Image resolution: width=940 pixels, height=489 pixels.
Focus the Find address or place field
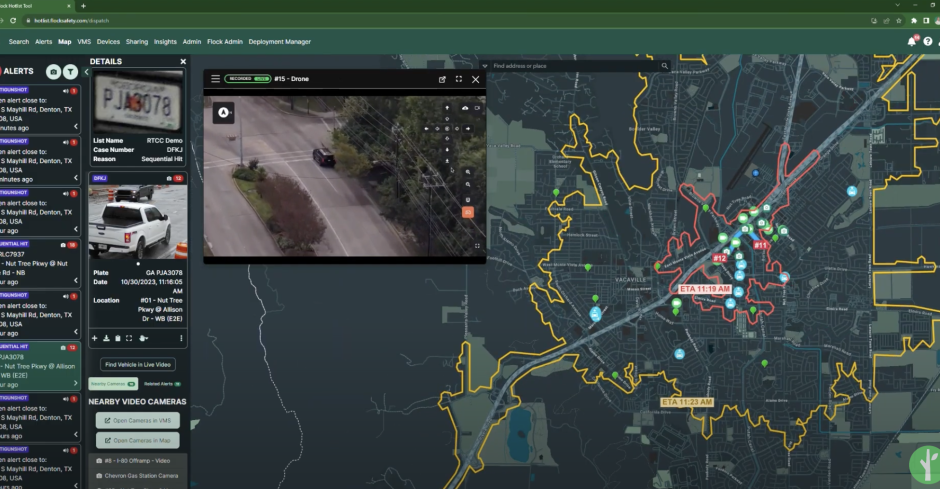pos(576,66)
